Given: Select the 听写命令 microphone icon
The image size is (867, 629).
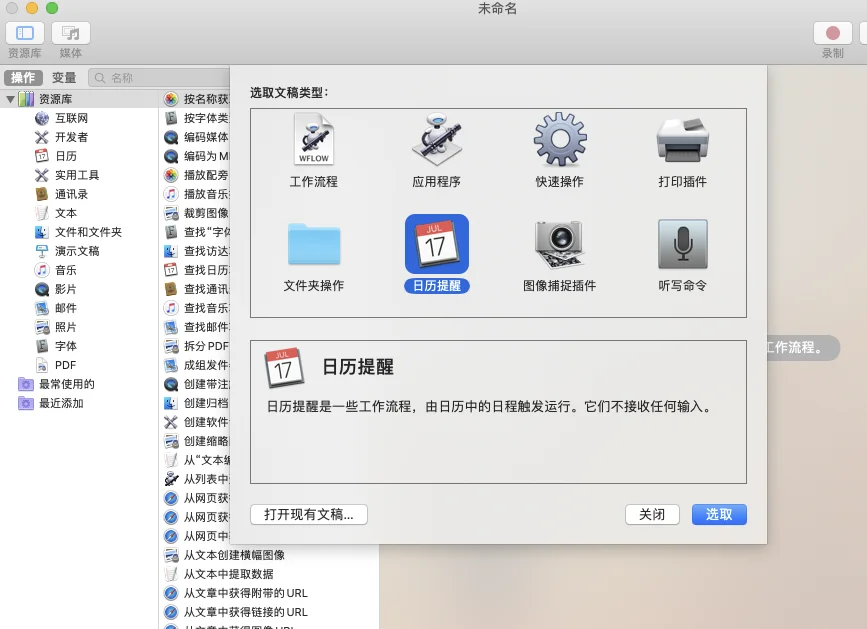Looking at the screenshot, I should point(682,244).
